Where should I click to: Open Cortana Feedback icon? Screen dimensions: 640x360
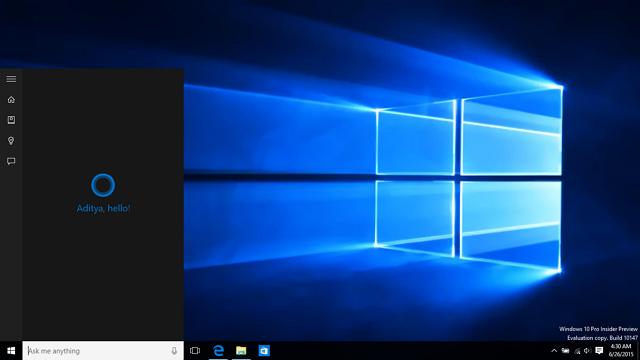click(x=11, y=161)
